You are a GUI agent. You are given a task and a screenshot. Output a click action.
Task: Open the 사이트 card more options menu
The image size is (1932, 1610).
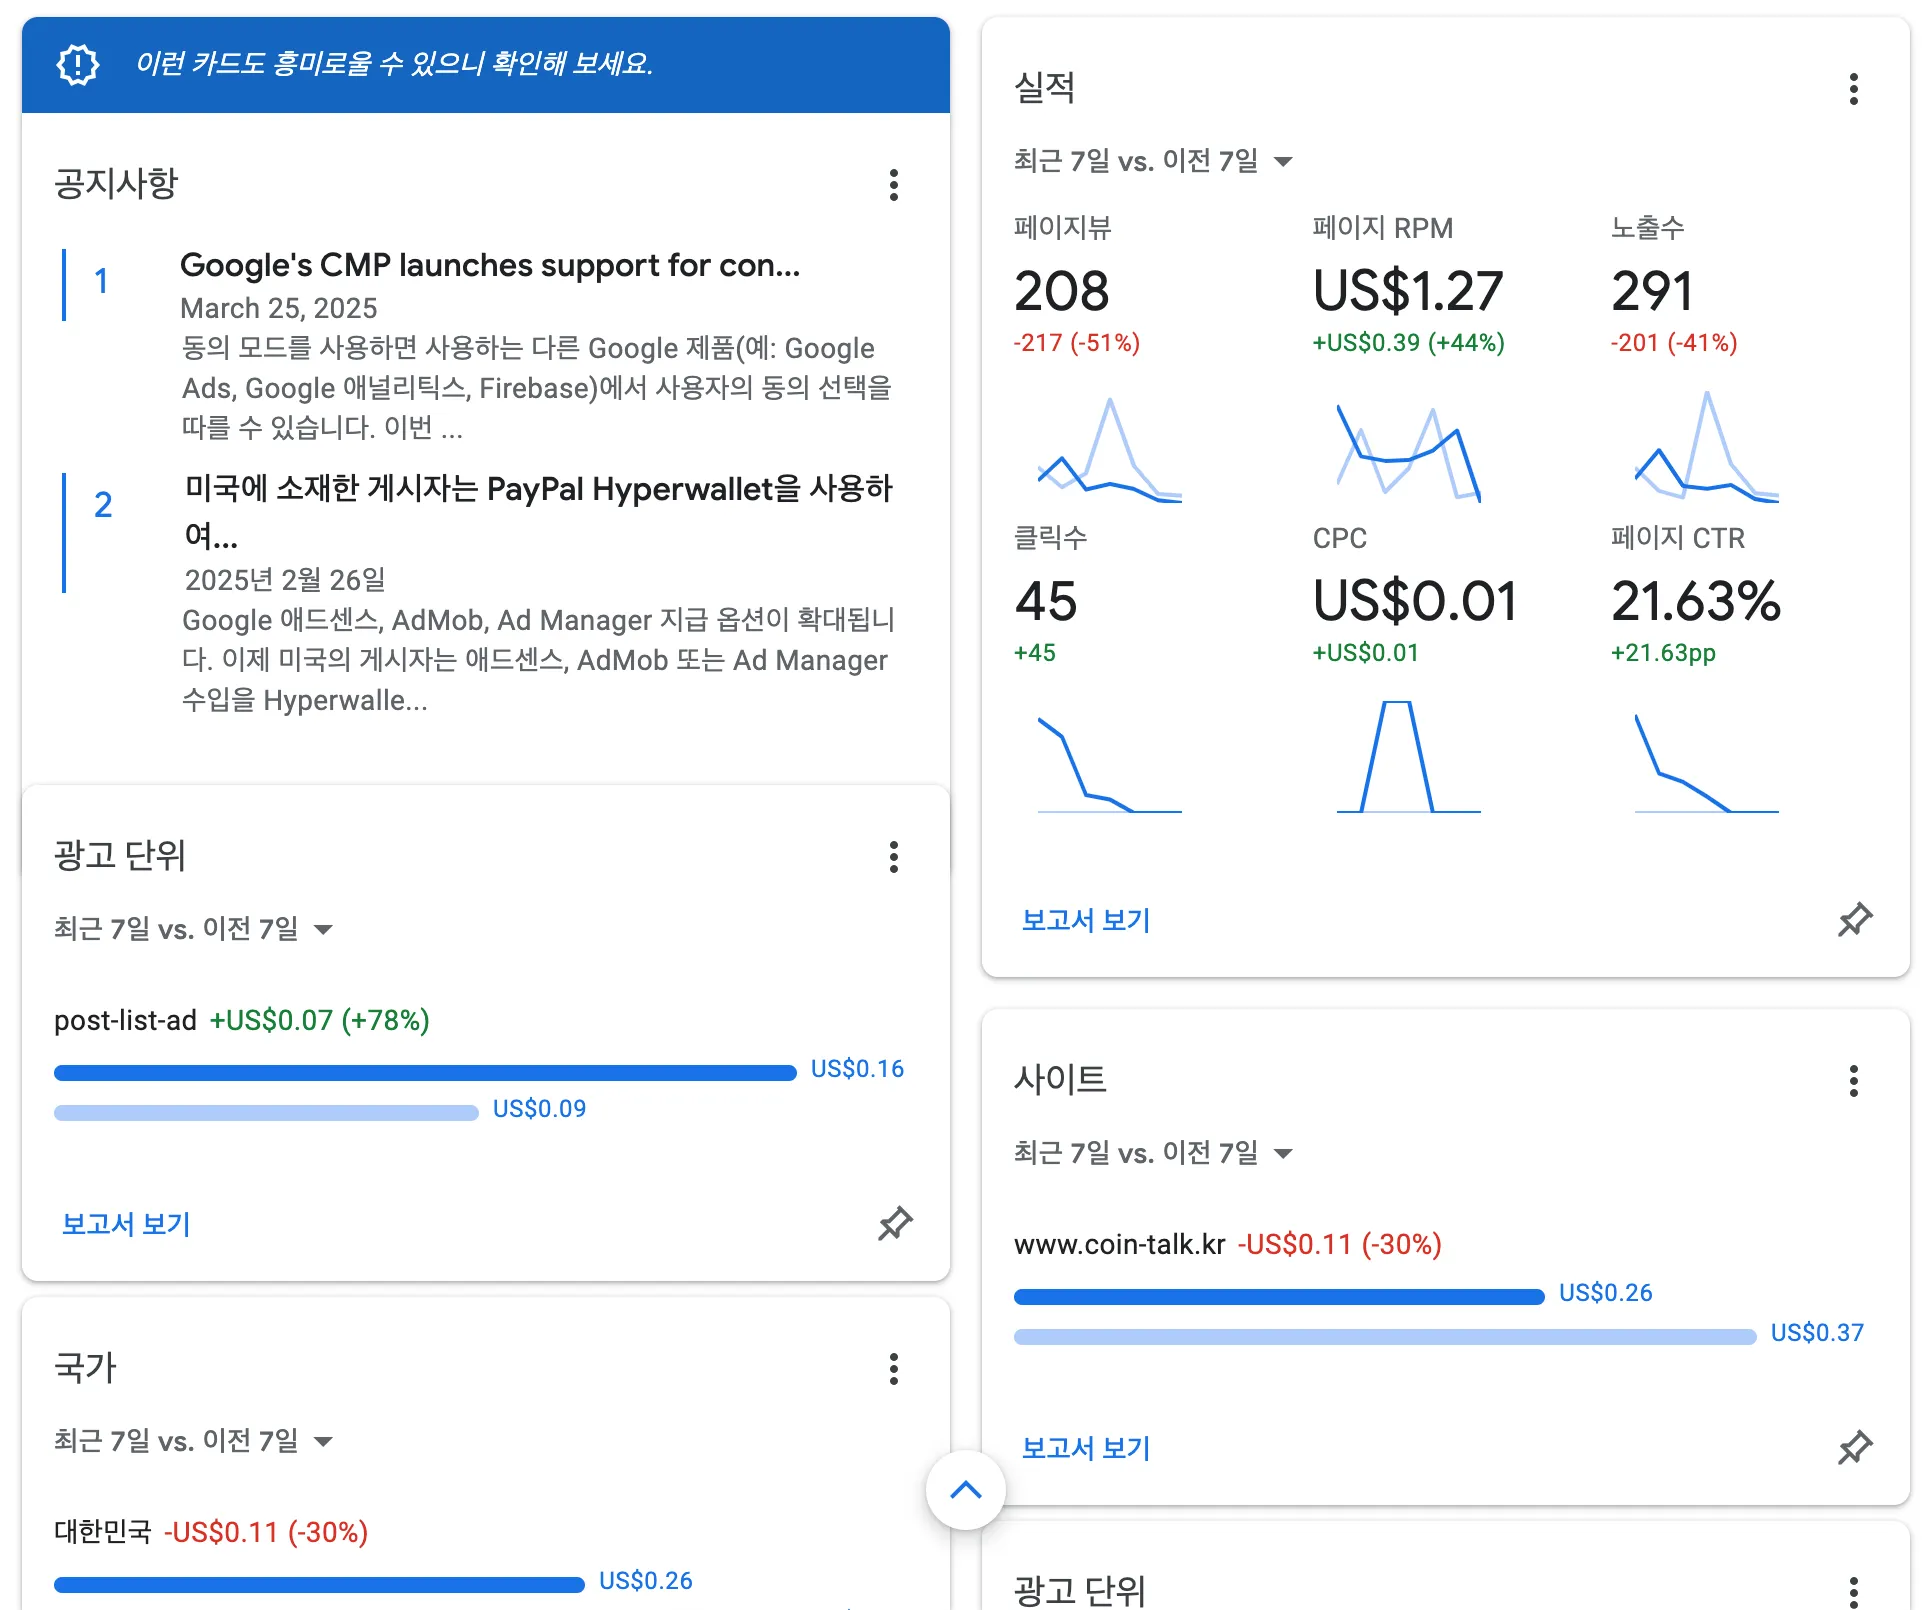[x=1854, y=1081]
